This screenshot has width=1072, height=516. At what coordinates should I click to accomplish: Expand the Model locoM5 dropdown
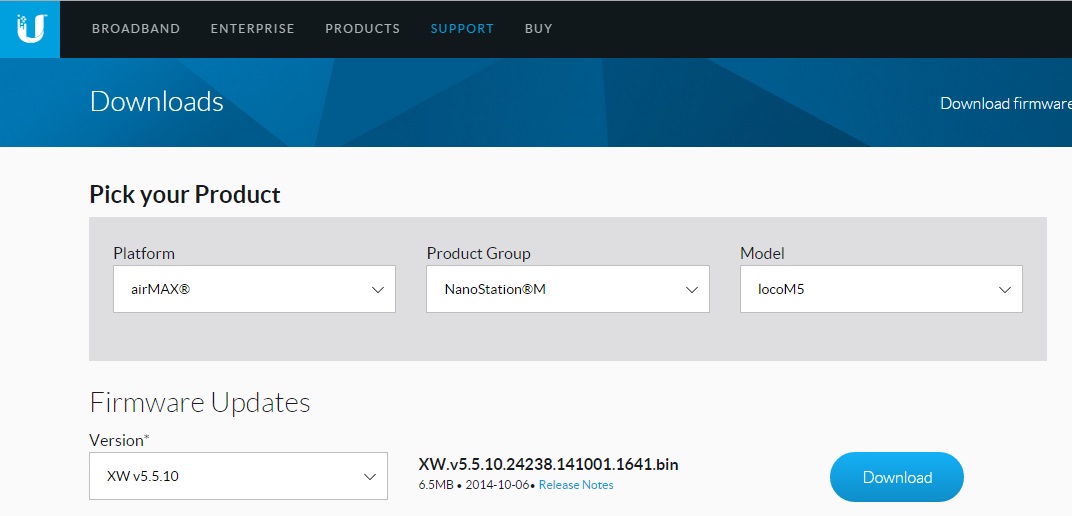[881, 289]
